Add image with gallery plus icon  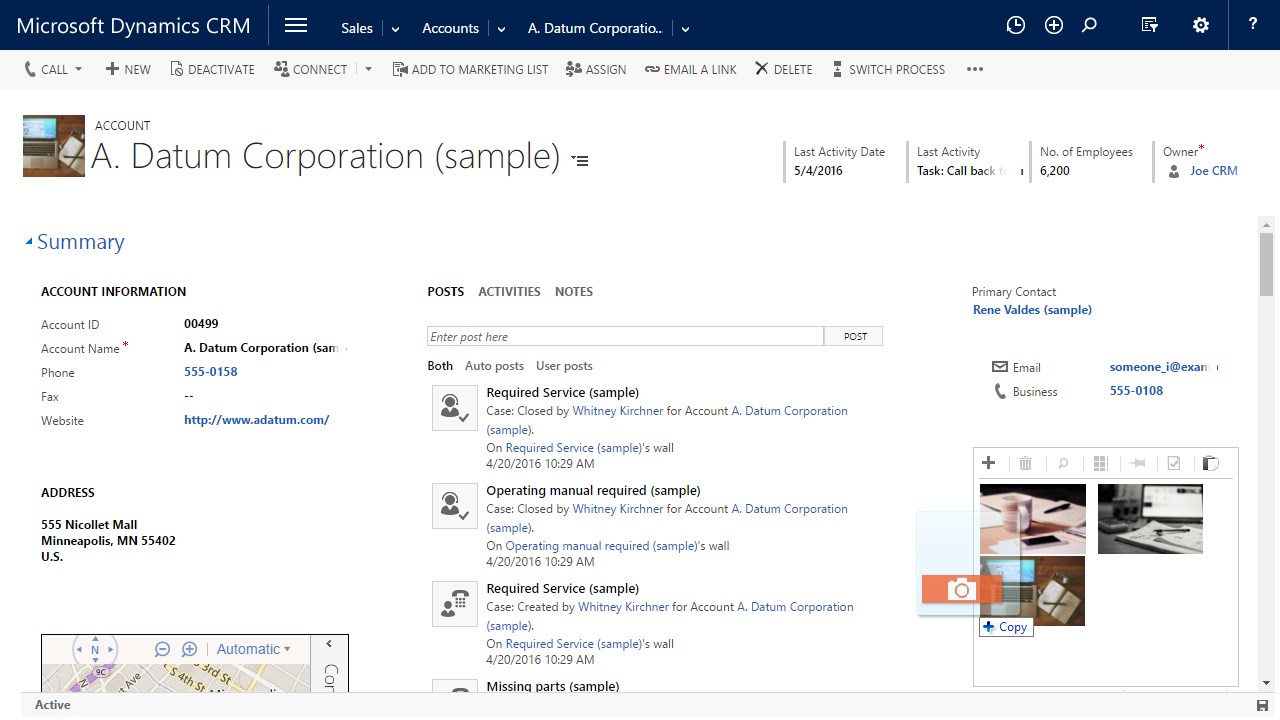pyautogui.click(x=988, y=463)
